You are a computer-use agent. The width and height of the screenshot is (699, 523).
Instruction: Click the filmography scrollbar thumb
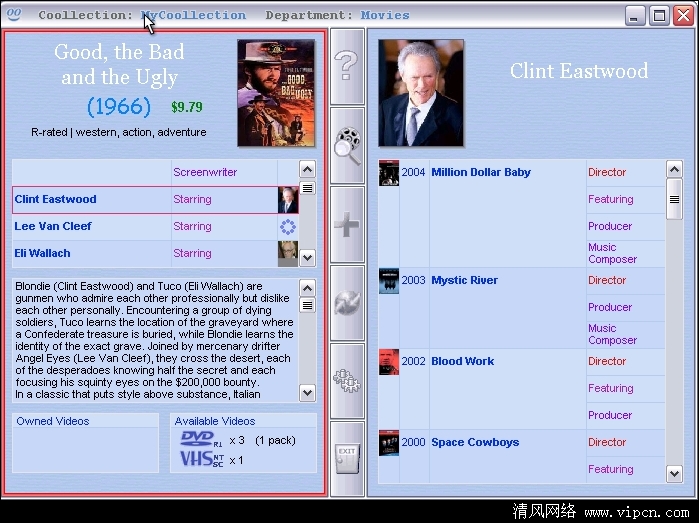tap(674, 200)
